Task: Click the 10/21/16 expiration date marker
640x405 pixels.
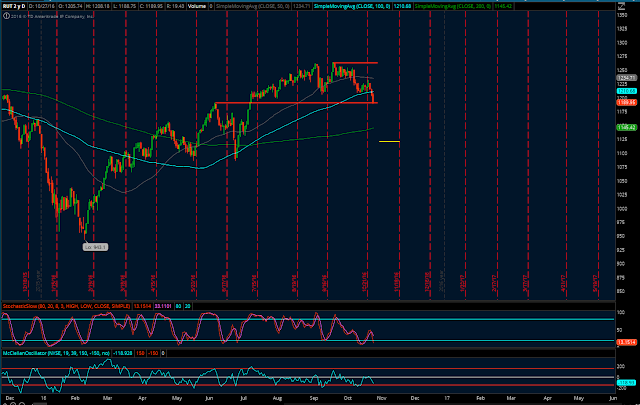Action: coord(365,281)
